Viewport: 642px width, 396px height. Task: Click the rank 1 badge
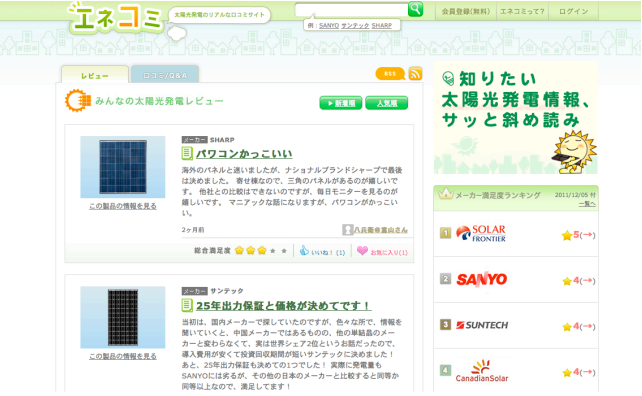[x=445, y=233]
